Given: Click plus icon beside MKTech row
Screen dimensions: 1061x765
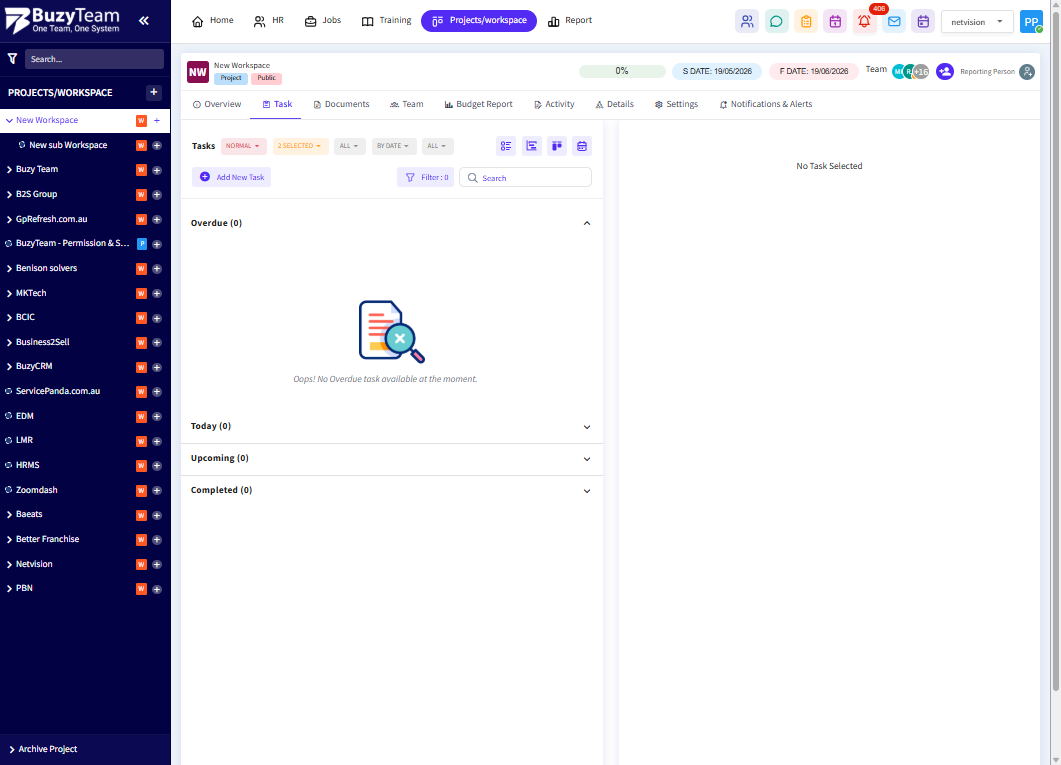Looking at the screenshot, I should pos(157,294).
